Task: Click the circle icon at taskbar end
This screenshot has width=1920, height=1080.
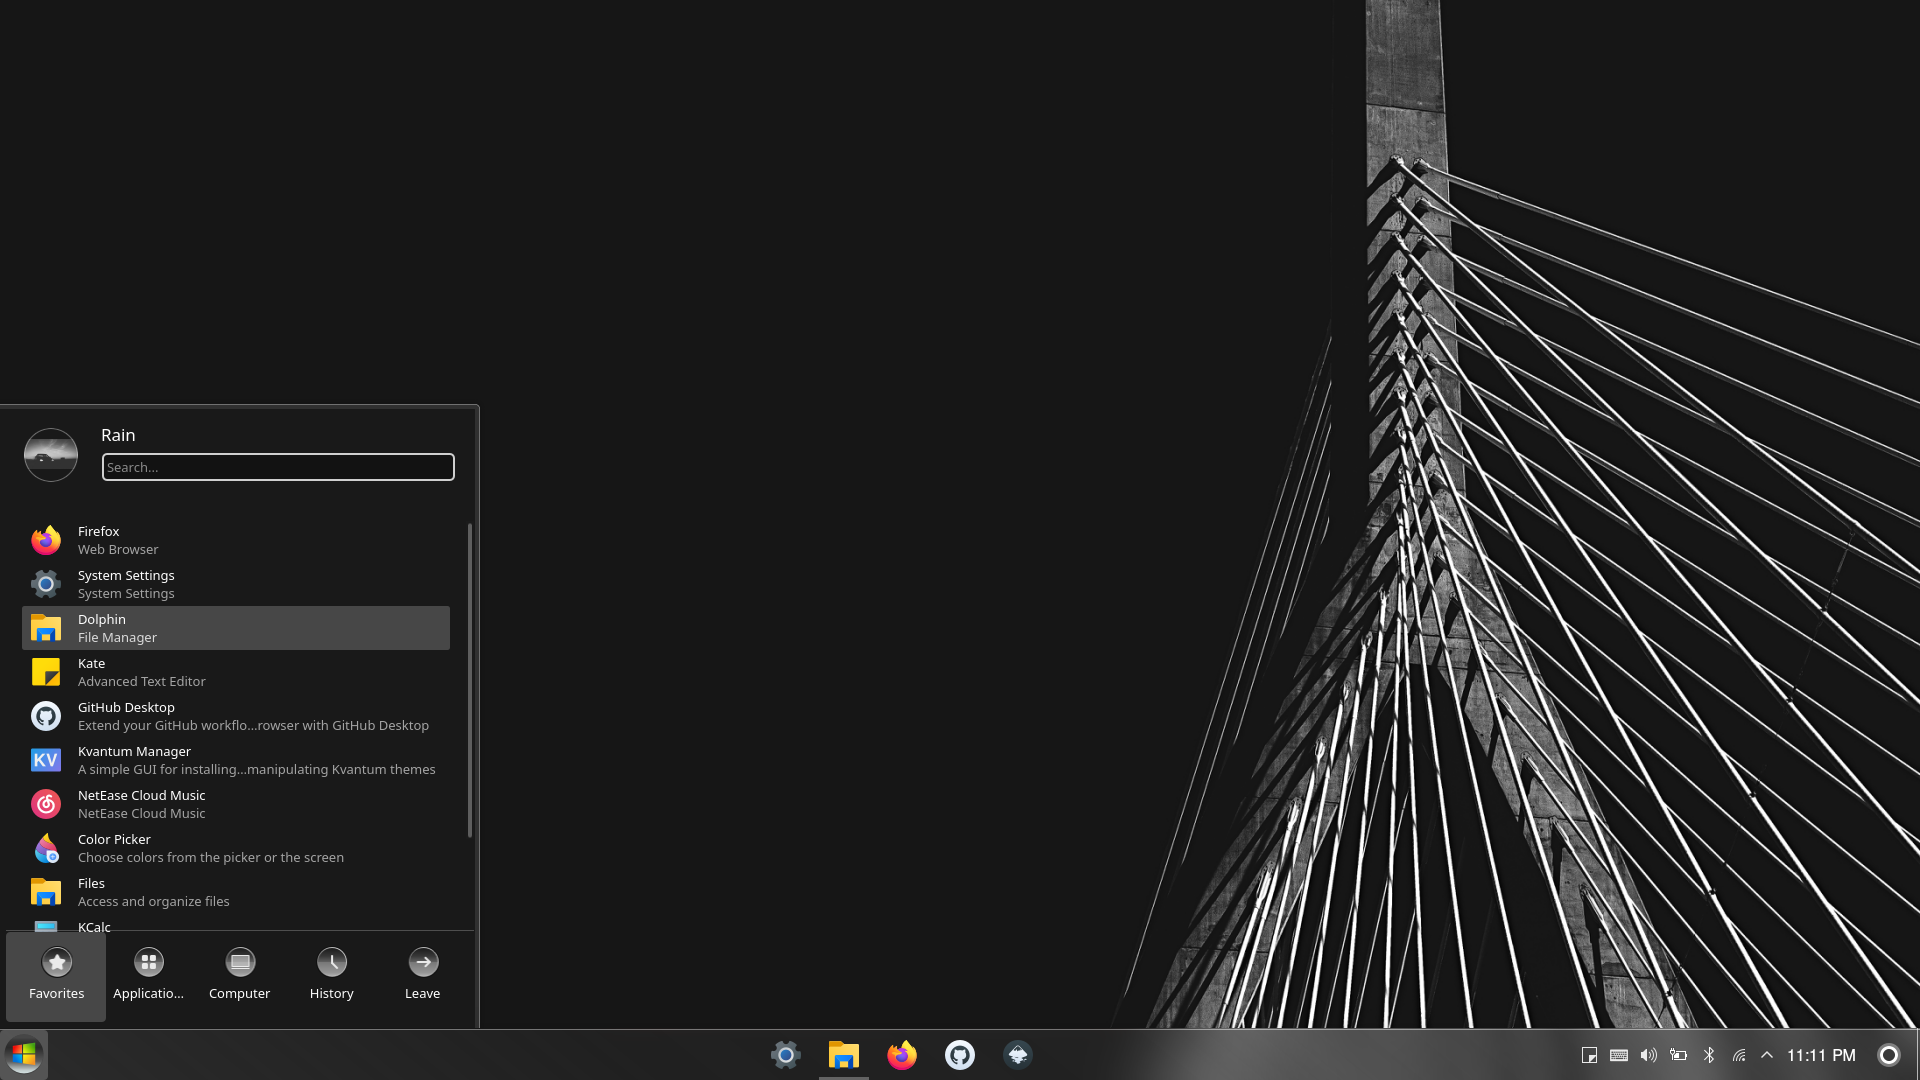Action: 1889,1055
